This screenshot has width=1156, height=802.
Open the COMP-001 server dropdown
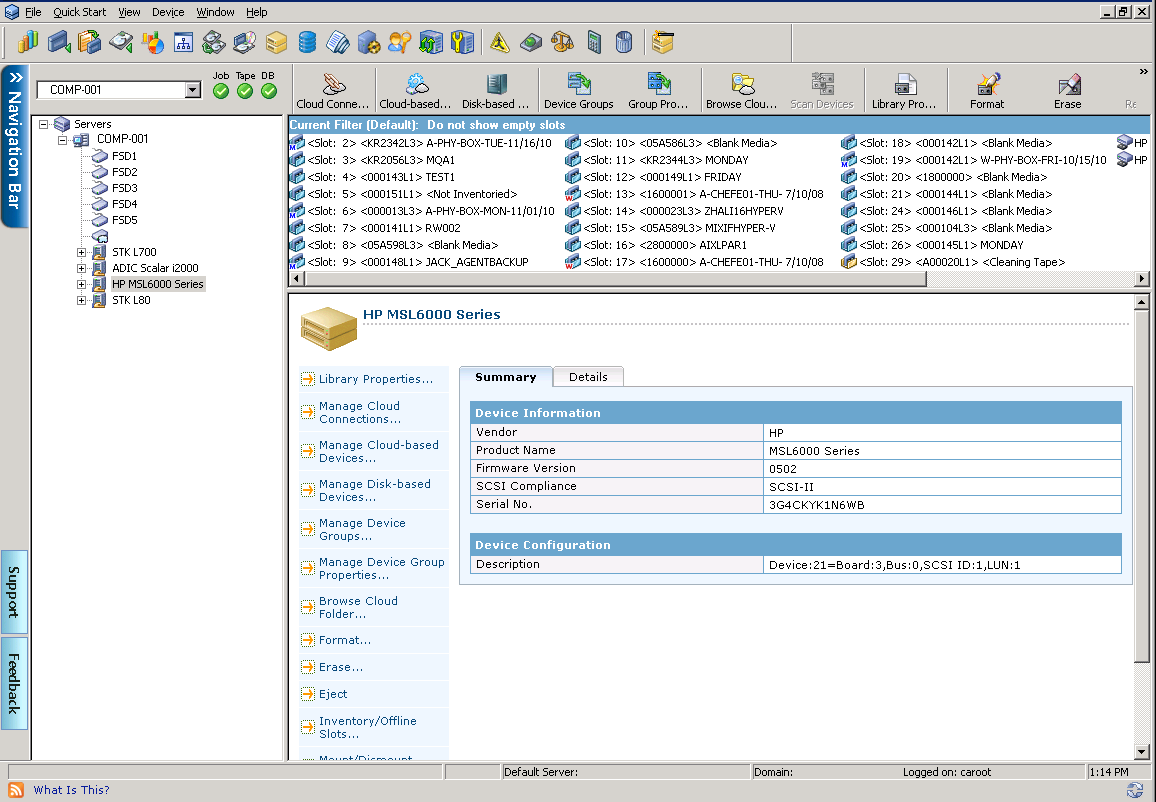click(x=193, y=90)
